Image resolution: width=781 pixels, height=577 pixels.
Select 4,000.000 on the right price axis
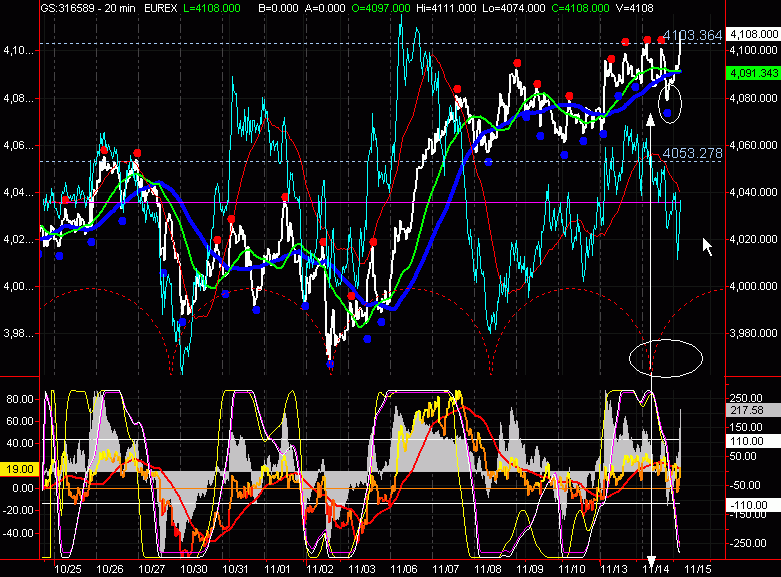(754, 286)
